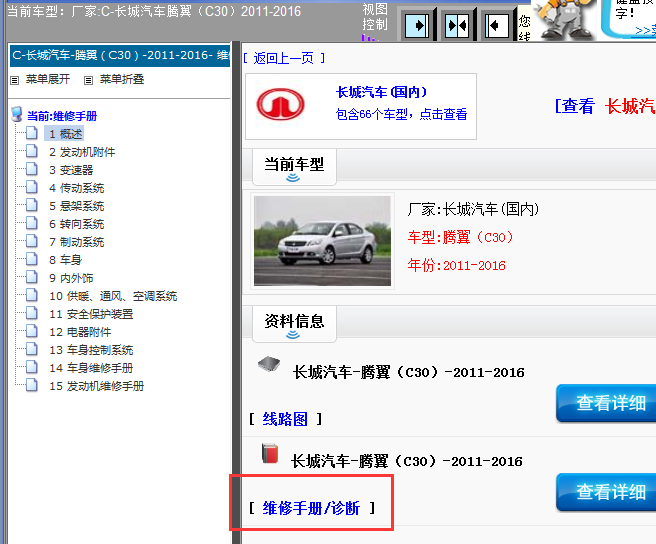
Task: Open chapter 11 安全保护装置
Action: pos(91,314)
